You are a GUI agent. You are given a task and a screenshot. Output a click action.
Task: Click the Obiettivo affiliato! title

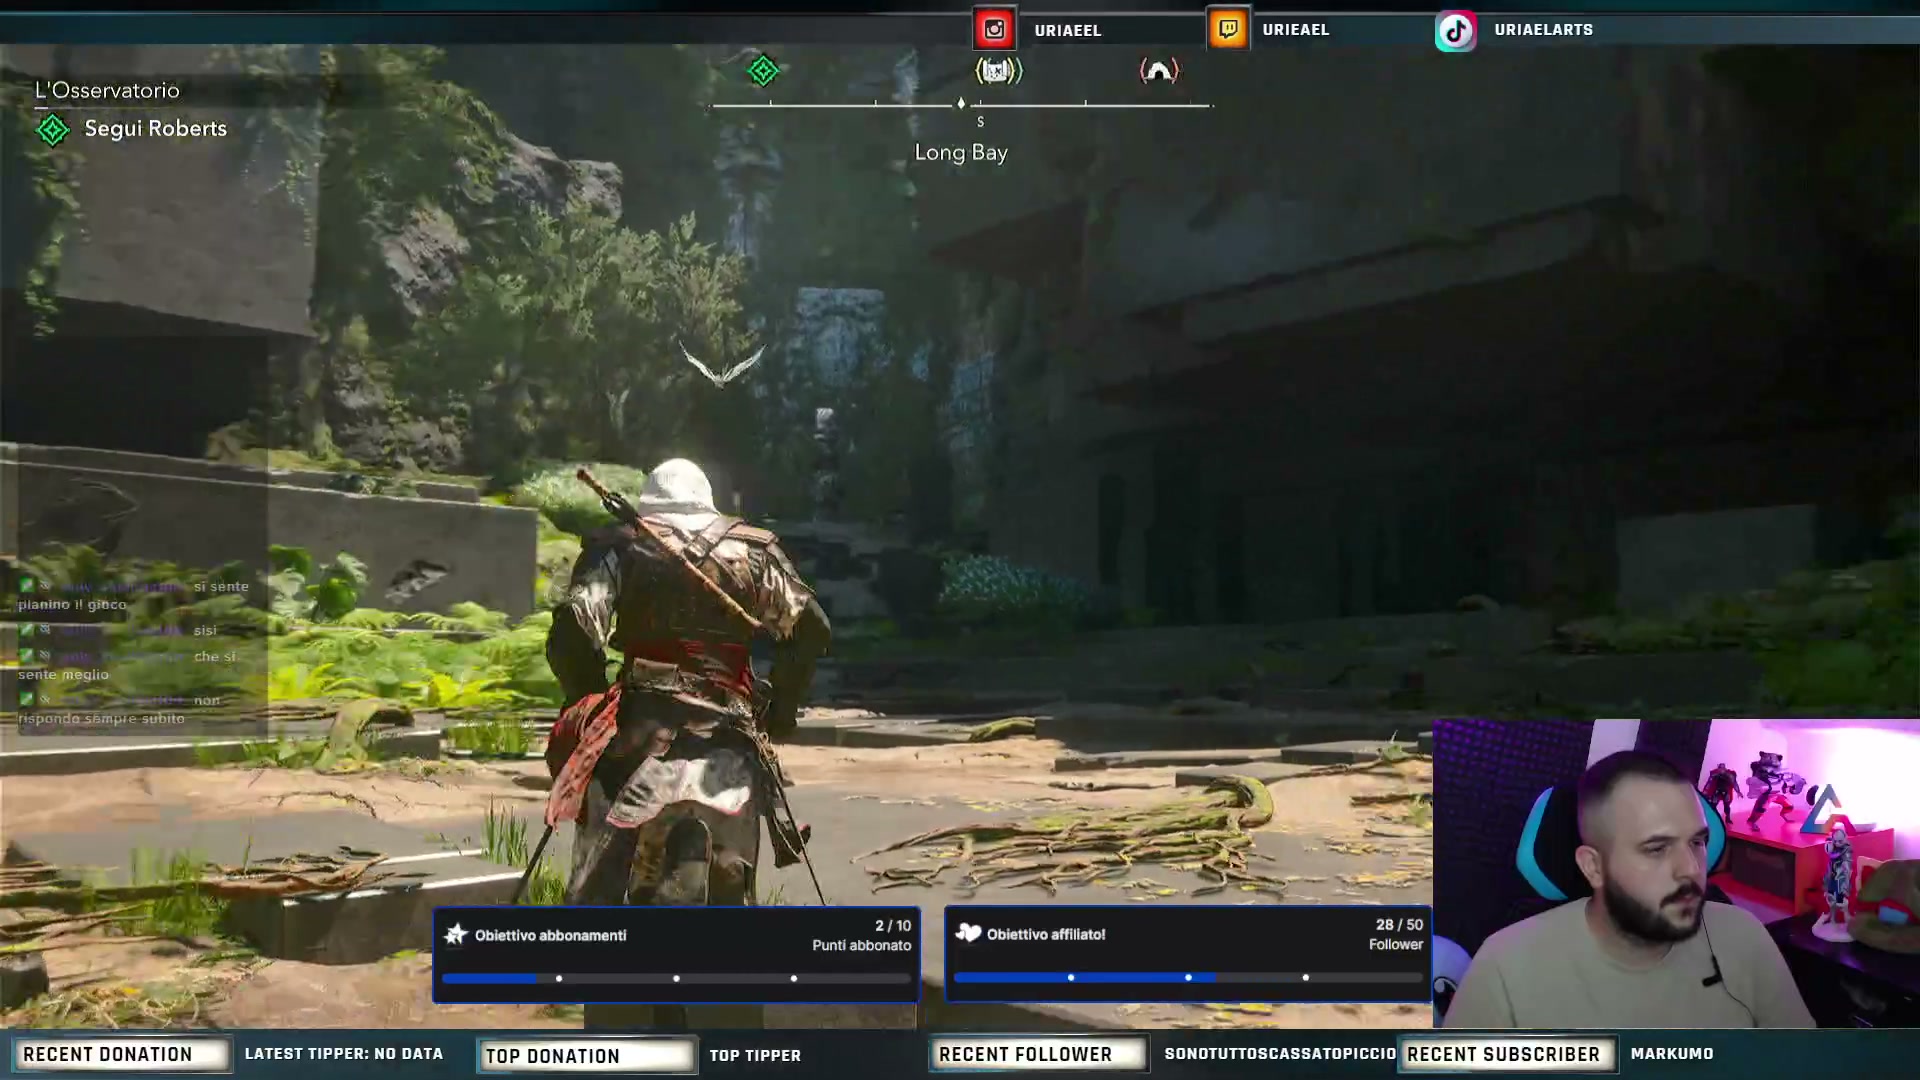tap(1046, 935)
